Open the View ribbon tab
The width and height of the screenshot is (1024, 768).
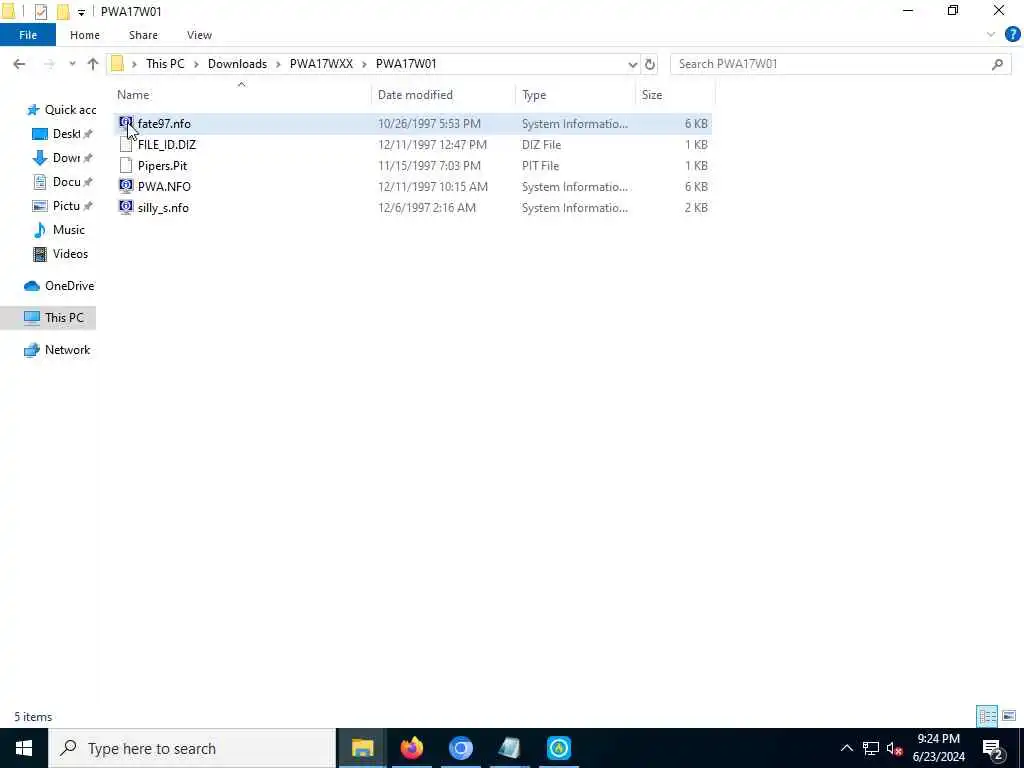pos(199,35)
